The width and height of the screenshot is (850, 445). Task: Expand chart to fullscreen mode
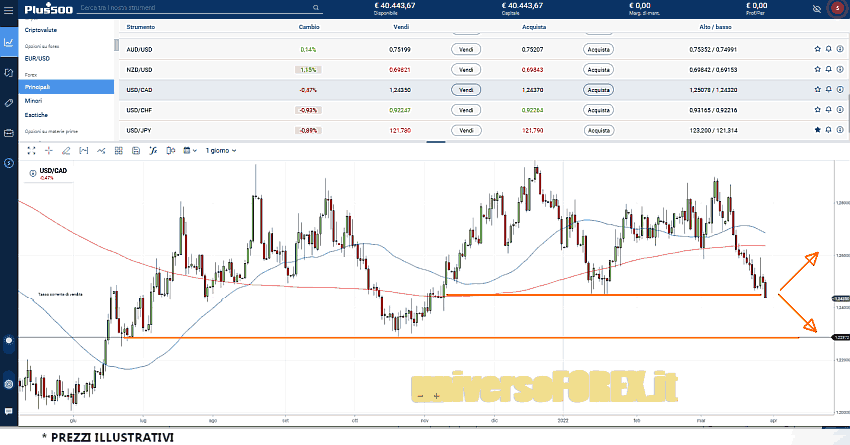pos(32,150)
